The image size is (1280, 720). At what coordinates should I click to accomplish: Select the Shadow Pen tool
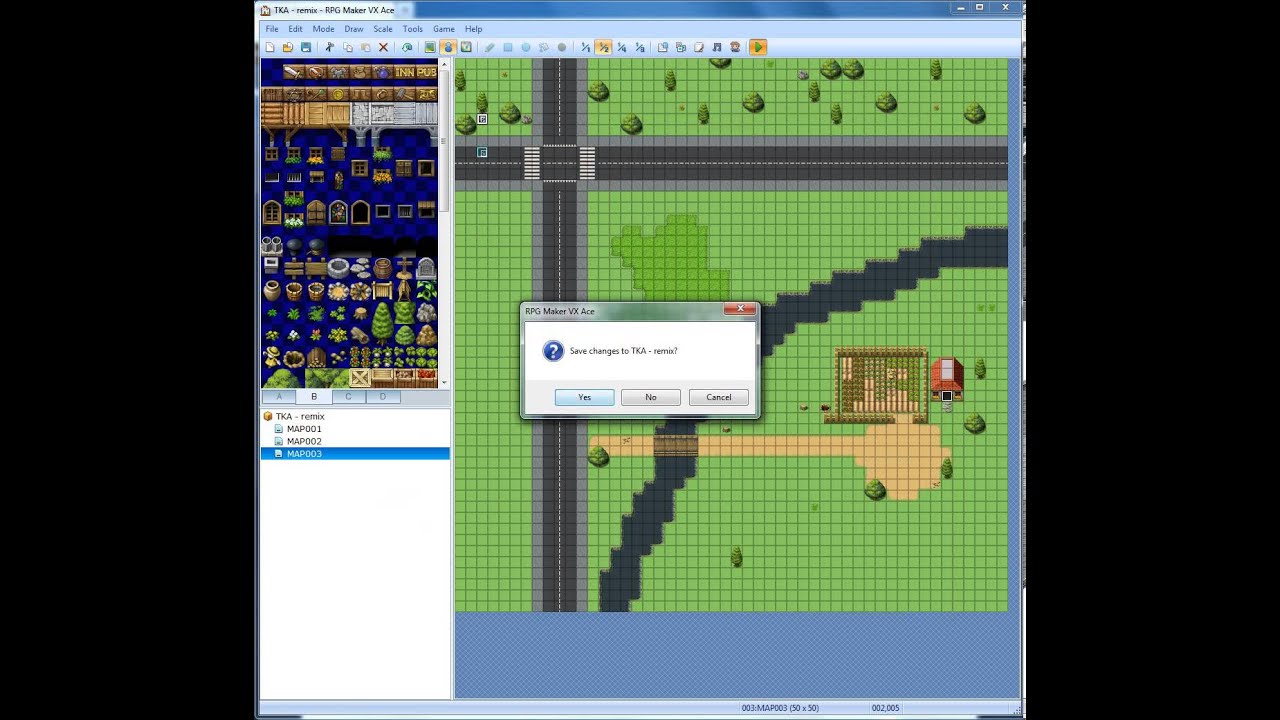pyautogui.click(x=561, y=47)
